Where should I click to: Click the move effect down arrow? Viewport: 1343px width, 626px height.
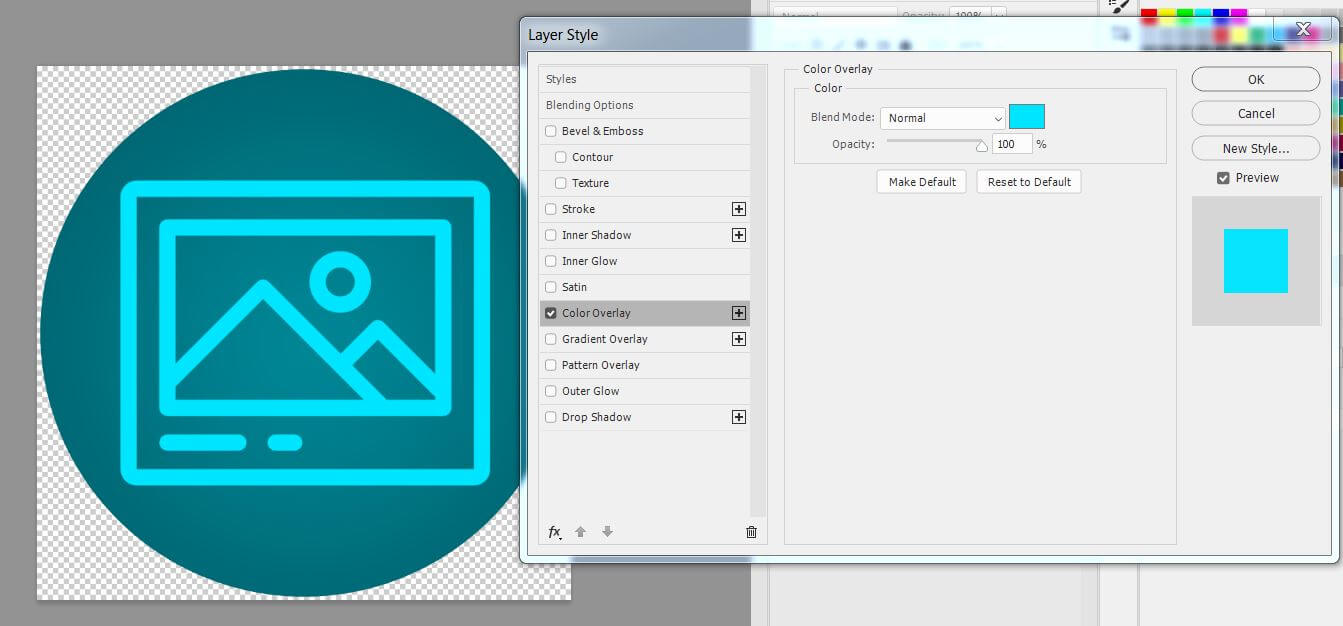[607, 532]
